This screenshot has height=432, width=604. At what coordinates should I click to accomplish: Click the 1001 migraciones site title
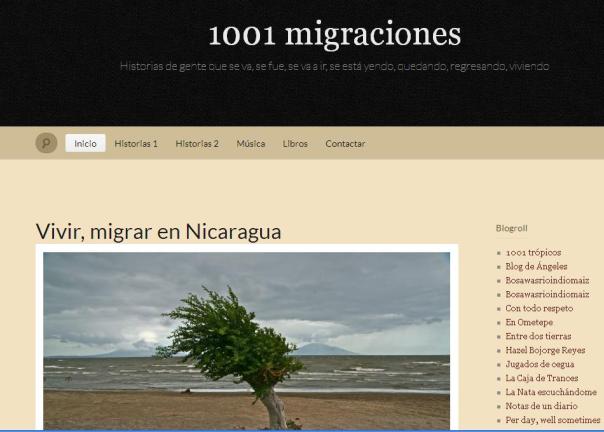(x=334, y=35)
